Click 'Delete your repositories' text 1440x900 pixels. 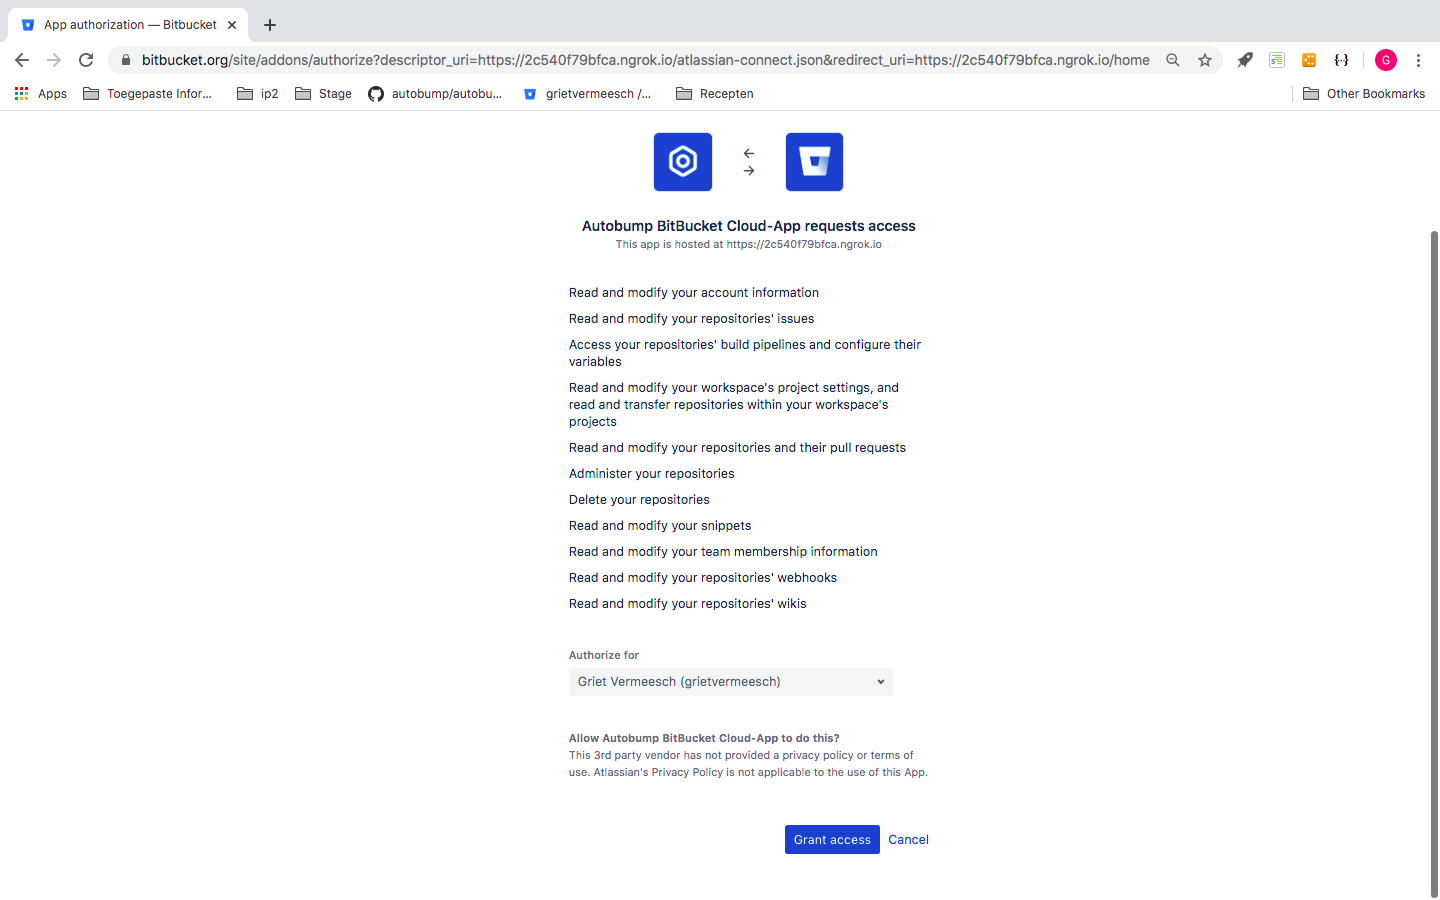[639, 500]
